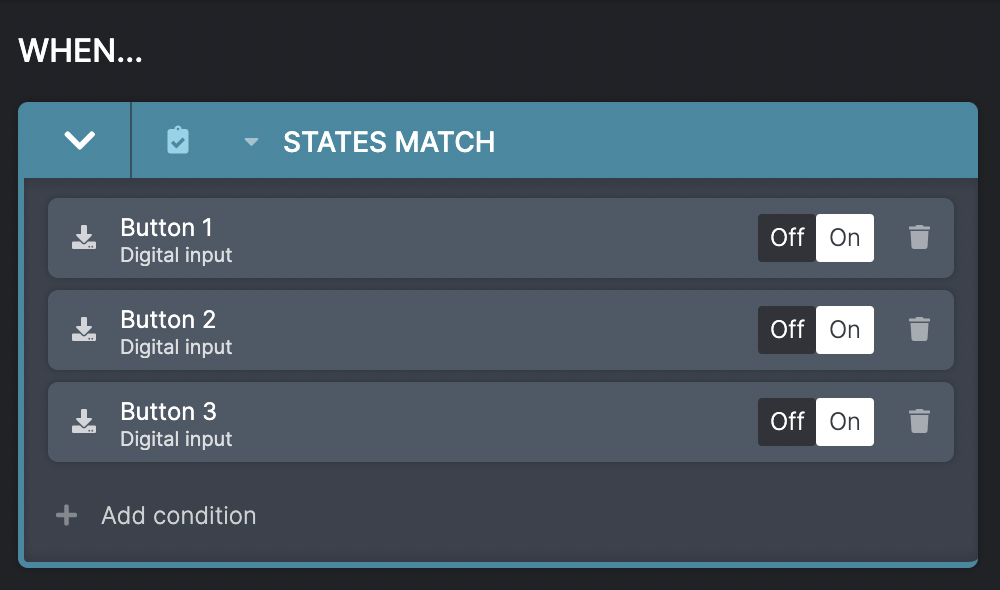The width and height of the screenshot is (1000, 590).
Task: Delete the Button 2 condition
Action: tap(919, 329)
